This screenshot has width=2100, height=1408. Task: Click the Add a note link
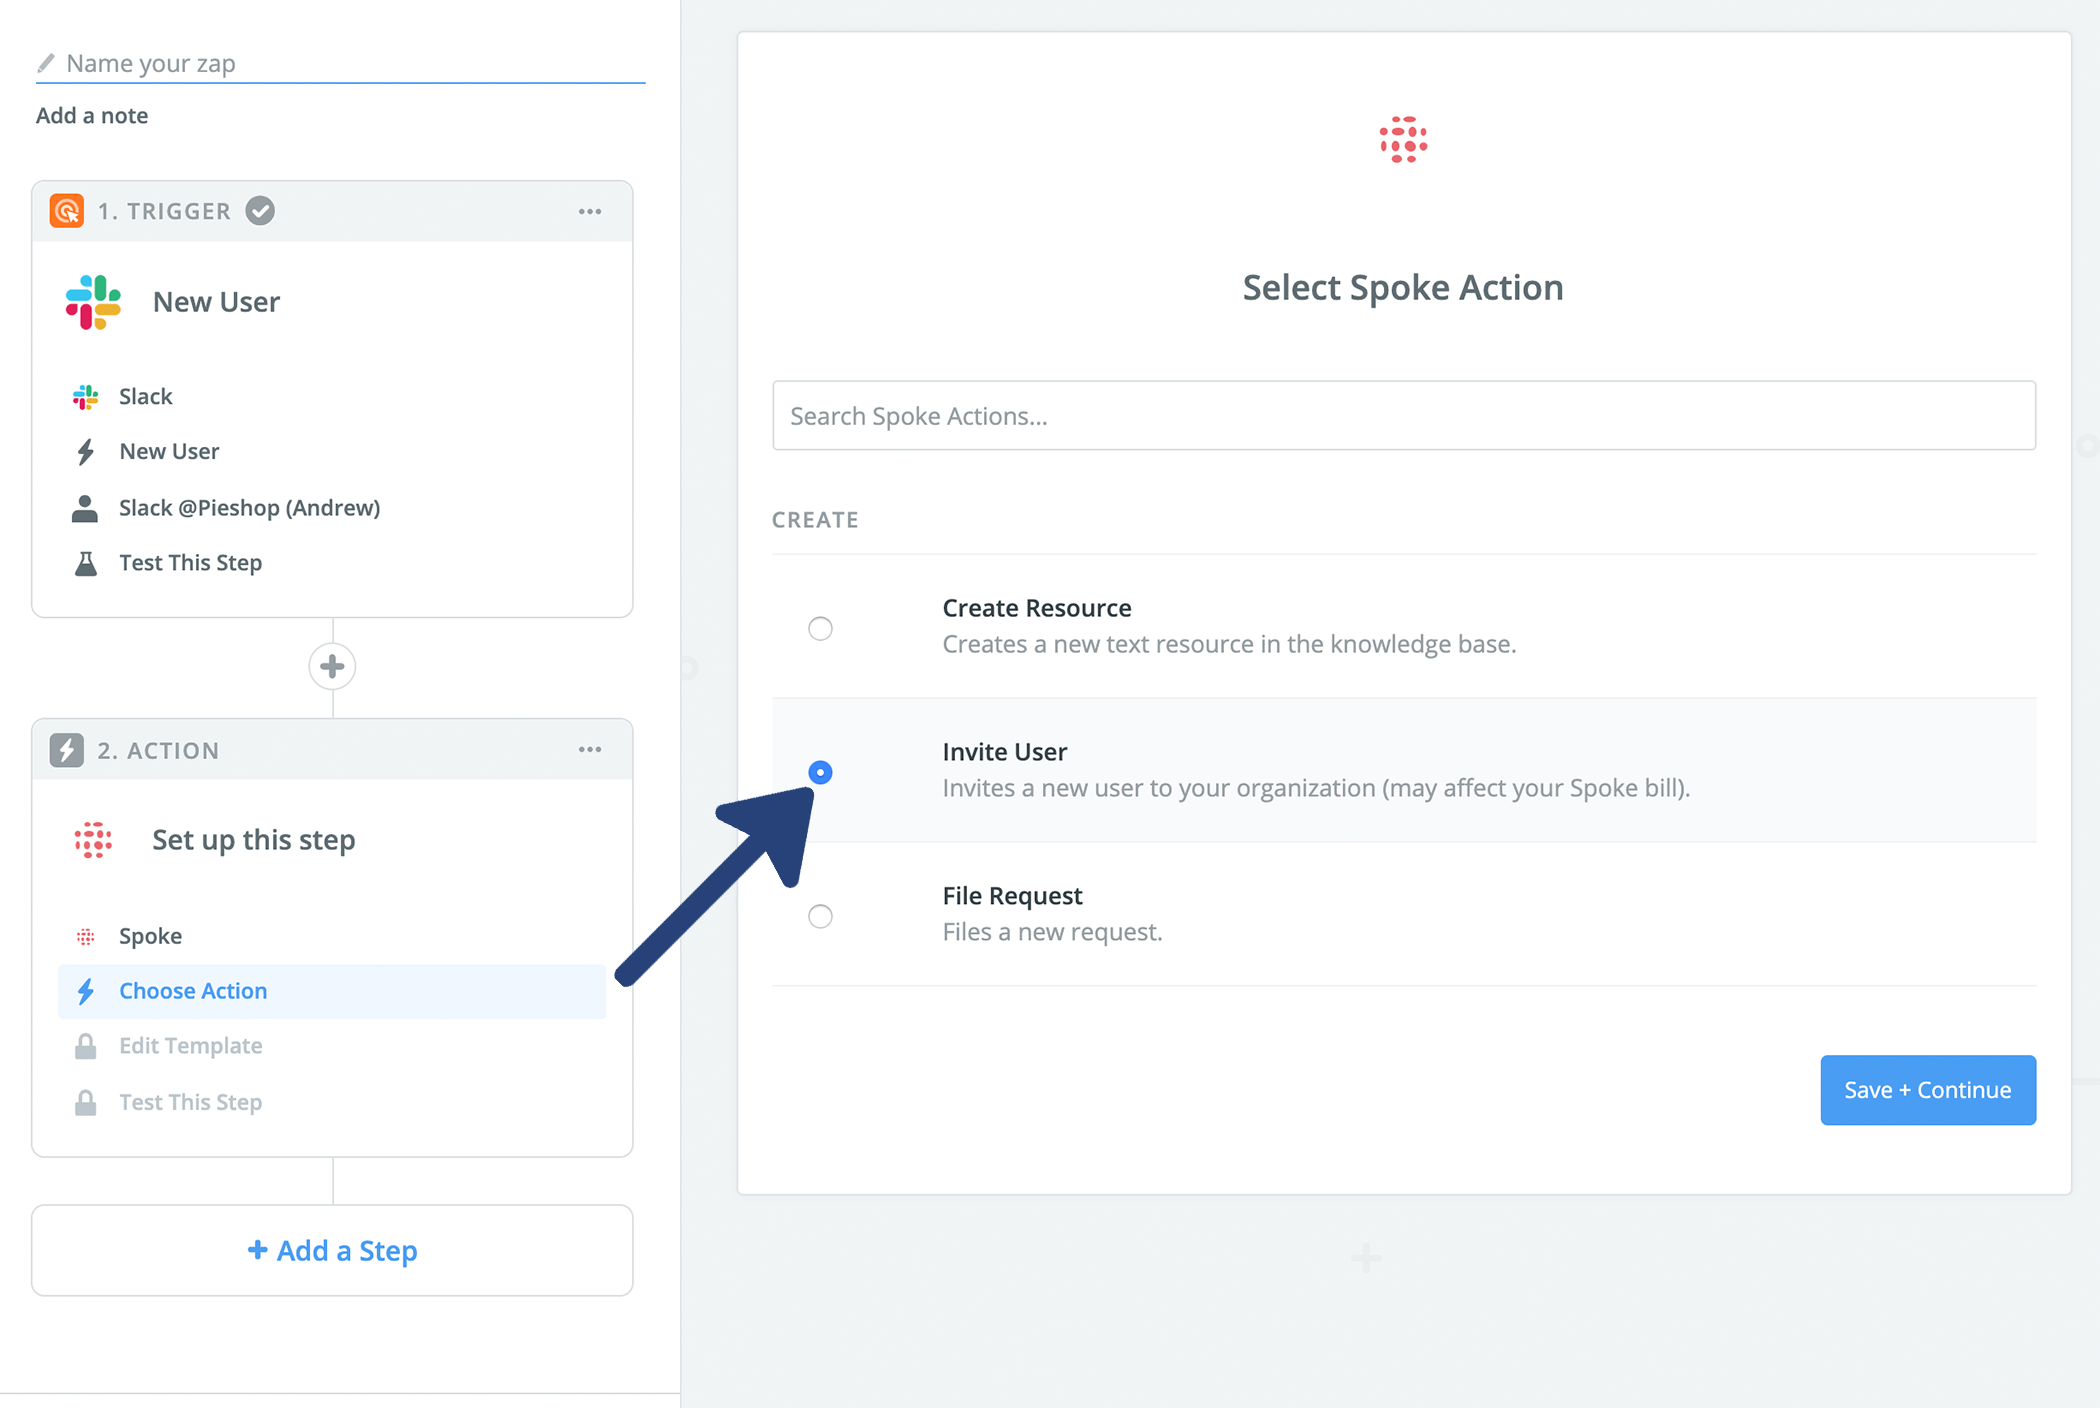tap(92, 115)
